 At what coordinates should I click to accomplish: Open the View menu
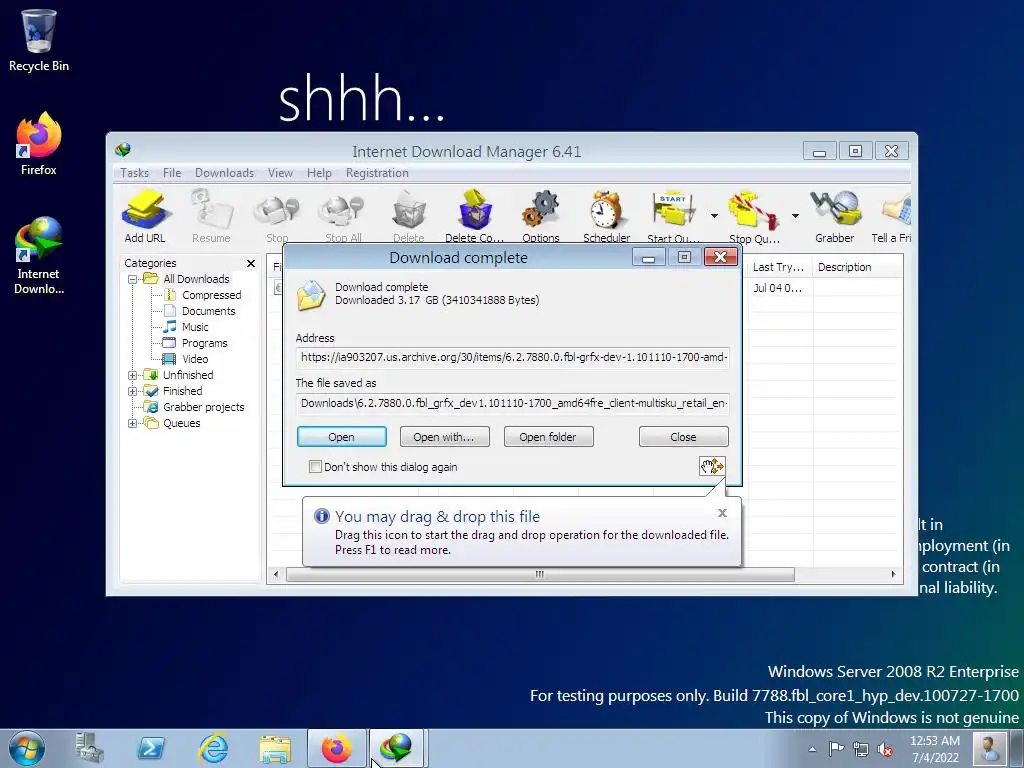[x=280, y=173]
